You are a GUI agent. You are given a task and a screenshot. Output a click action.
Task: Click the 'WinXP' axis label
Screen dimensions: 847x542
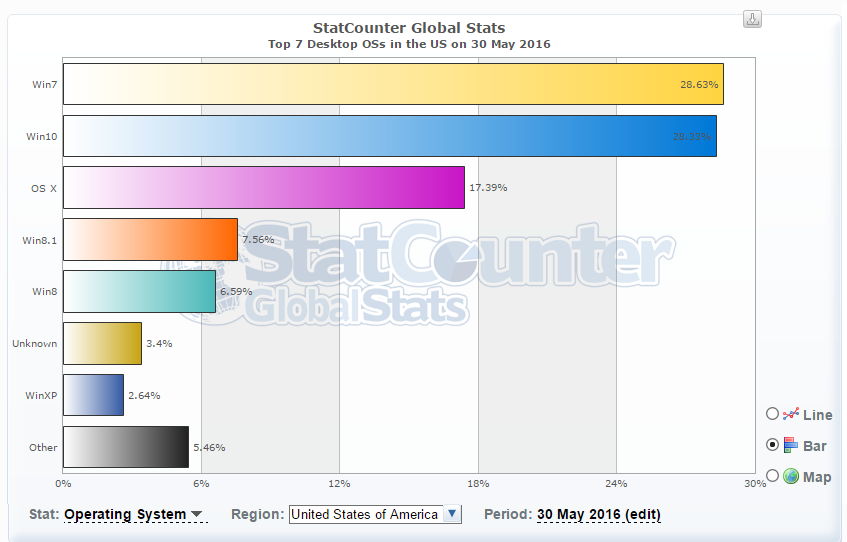[41, 396]
